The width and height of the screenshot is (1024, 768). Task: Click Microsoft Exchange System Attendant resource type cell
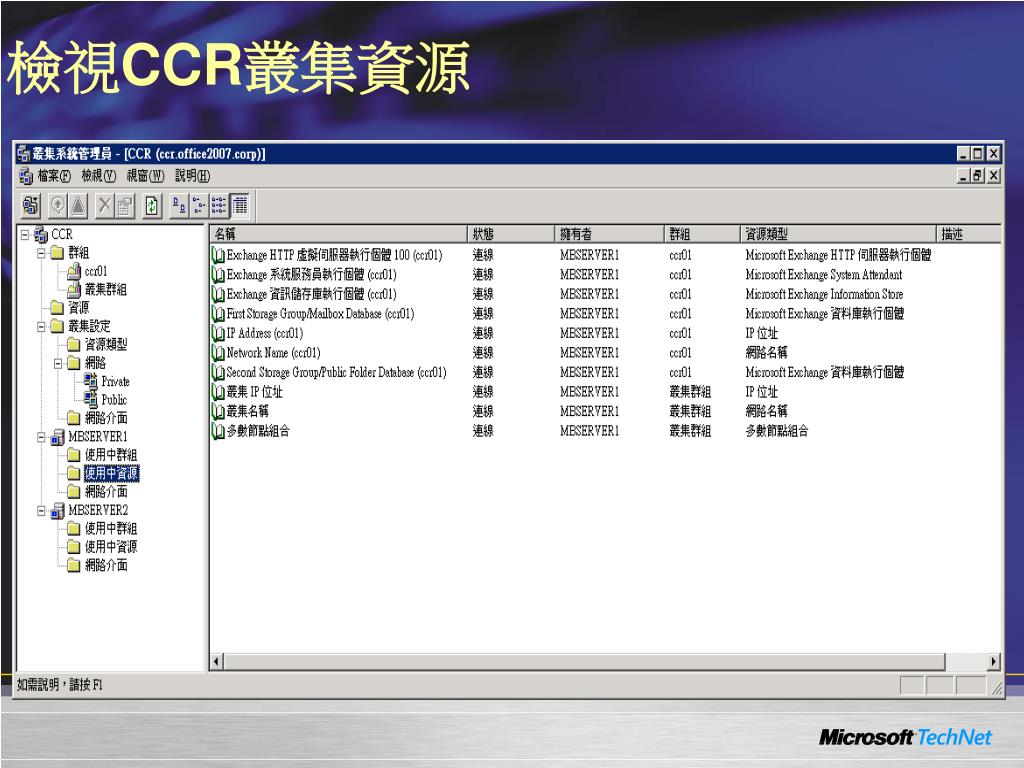[824, 275]
